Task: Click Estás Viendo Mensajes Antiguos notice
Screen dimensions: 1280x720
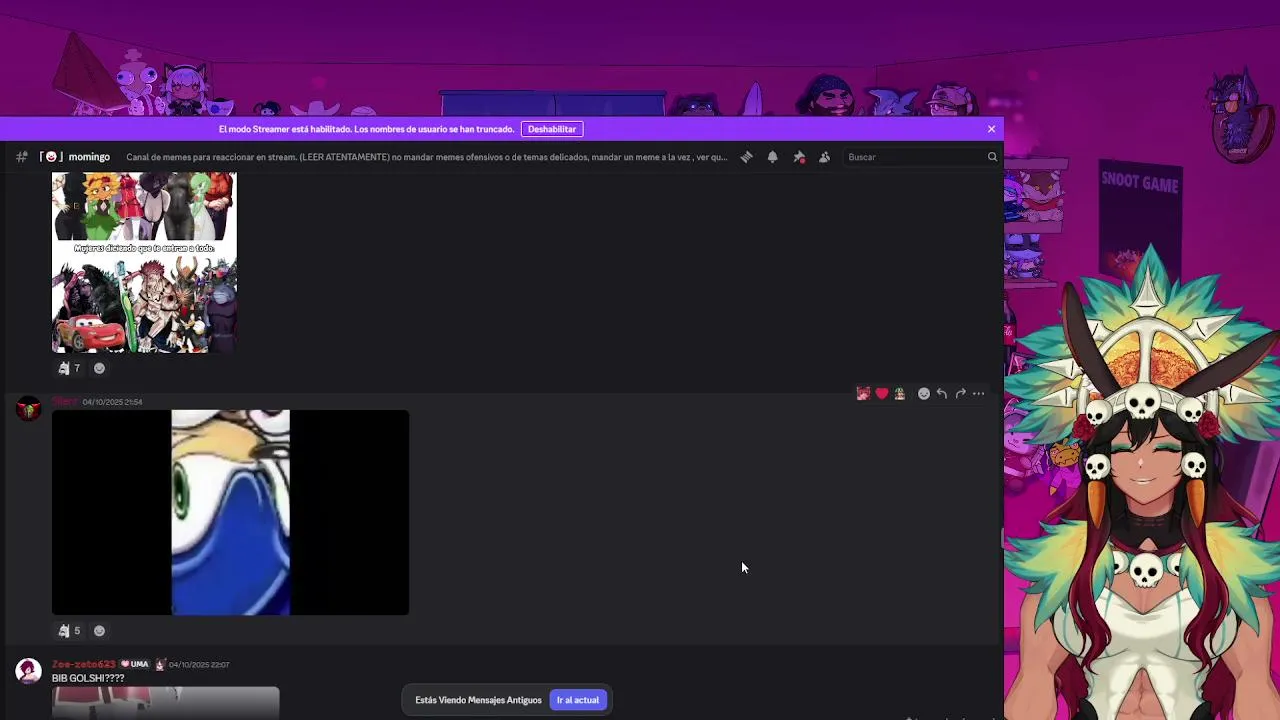Action: click(x=478, y=700)
